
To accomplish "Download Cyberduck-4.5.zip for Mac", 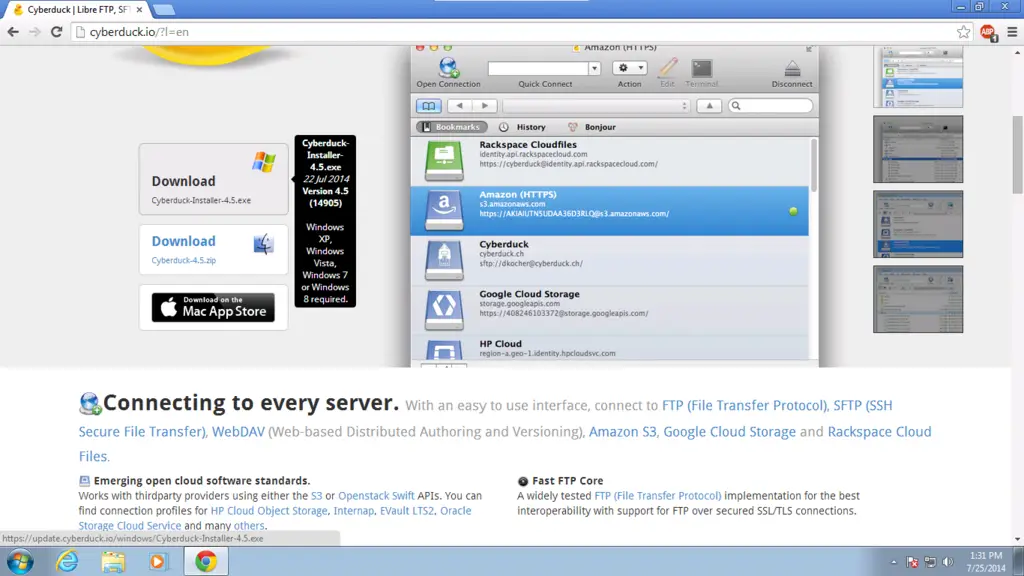I will click(214, 249).
